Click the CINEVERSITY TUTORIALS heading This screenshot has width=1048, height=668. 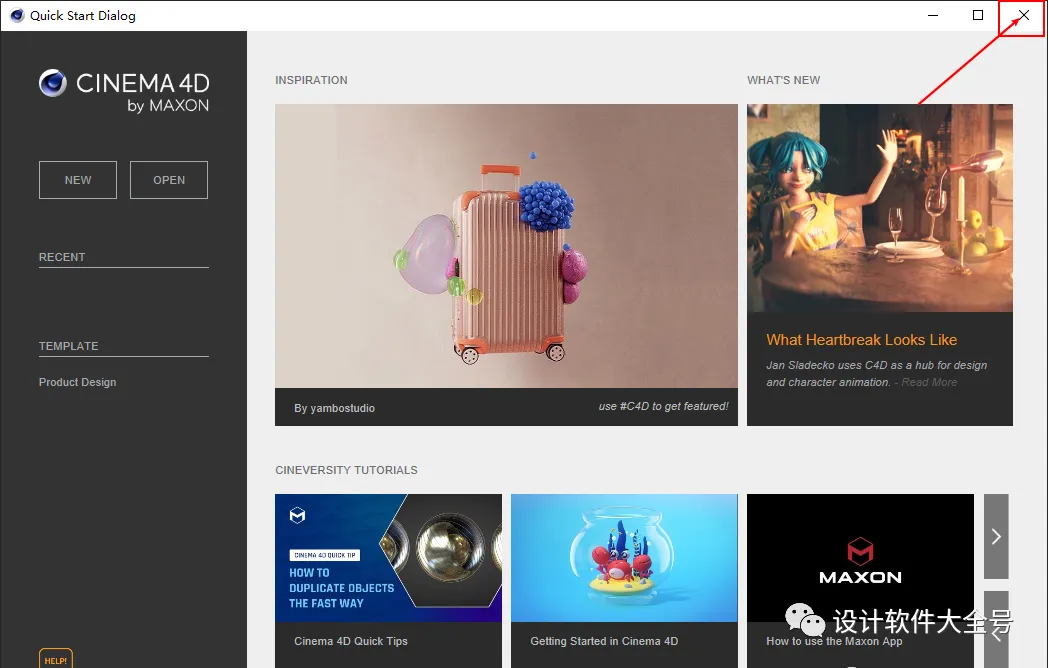pos(346,470)
